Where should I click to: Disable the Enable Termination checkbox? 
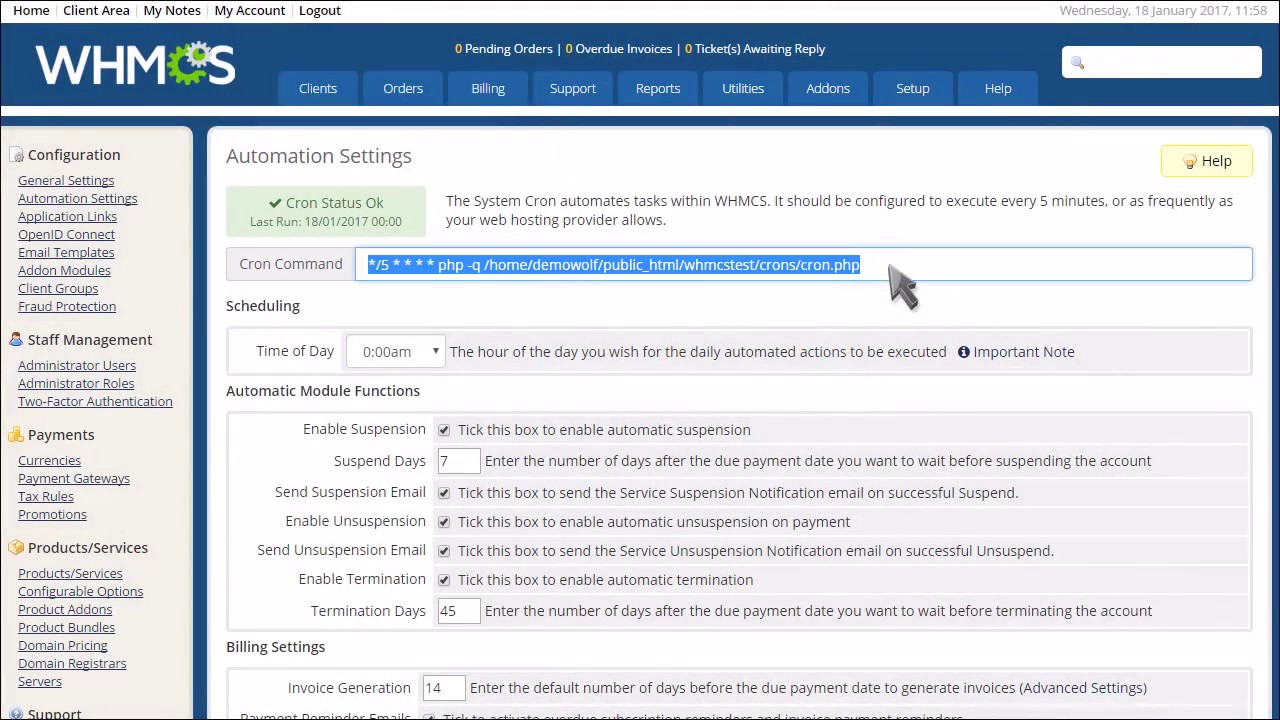[x=444, y=580]
